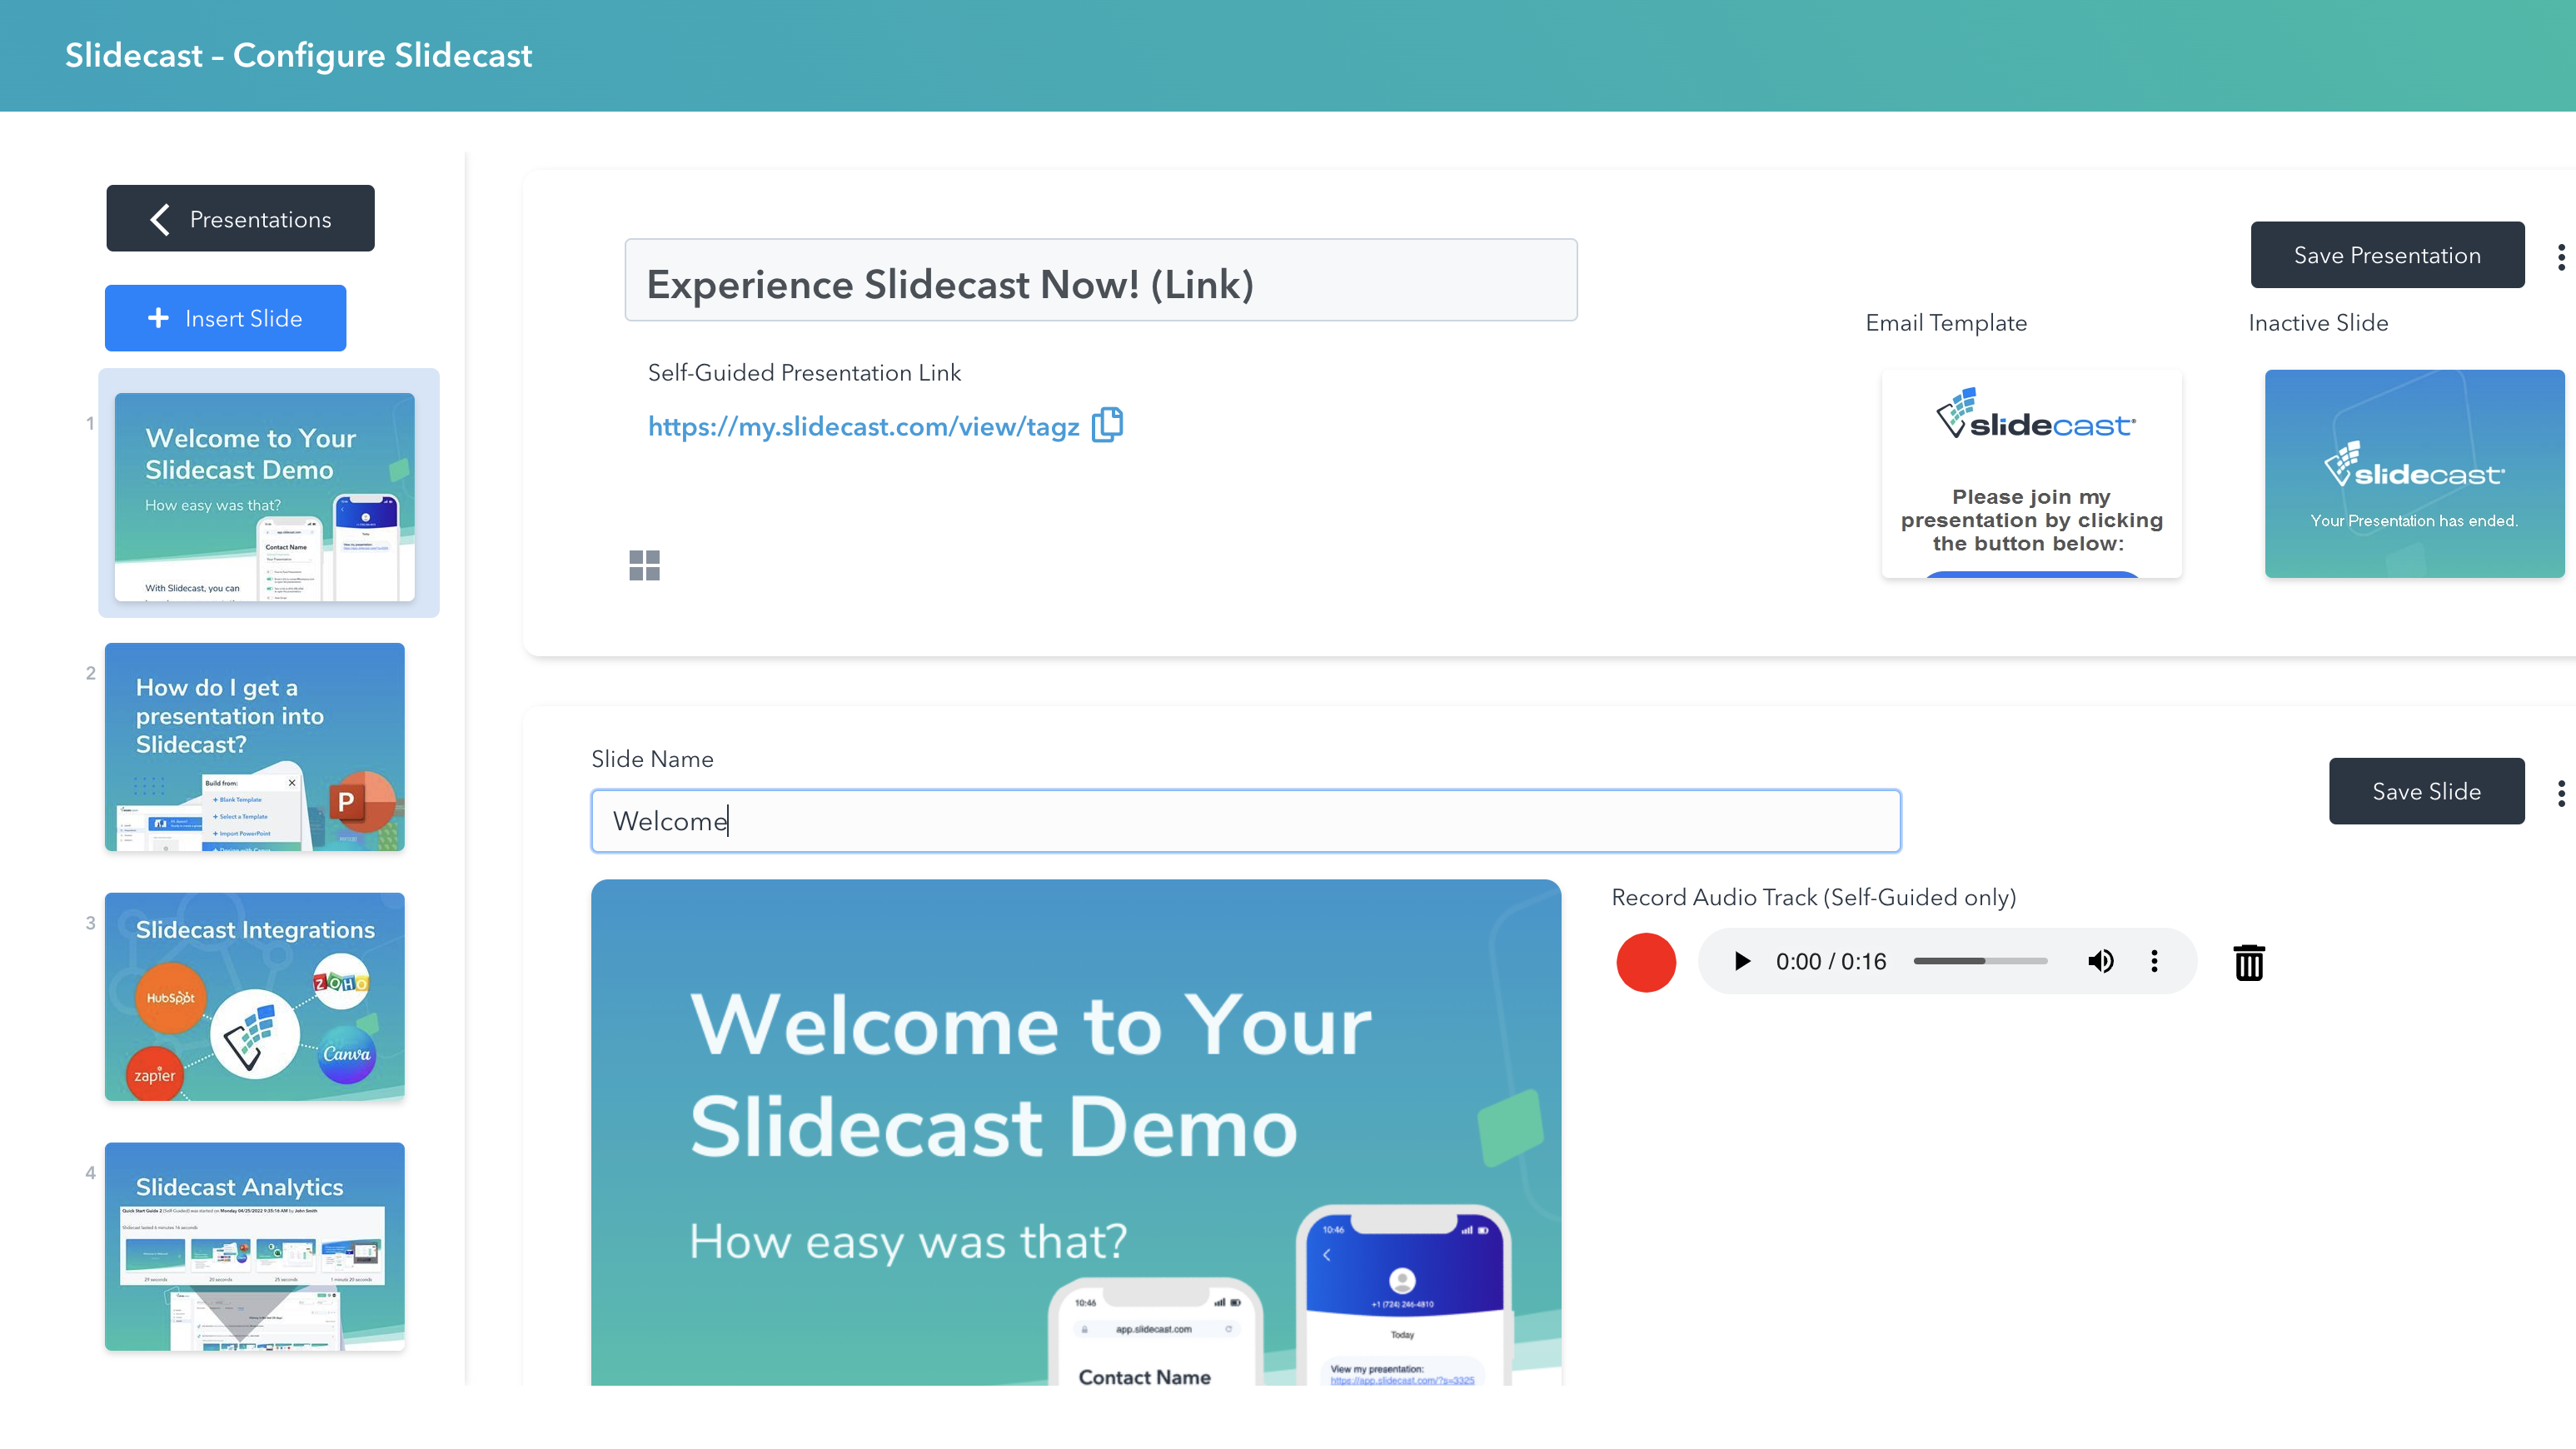Open the Inactive Slide preview

2414,474
